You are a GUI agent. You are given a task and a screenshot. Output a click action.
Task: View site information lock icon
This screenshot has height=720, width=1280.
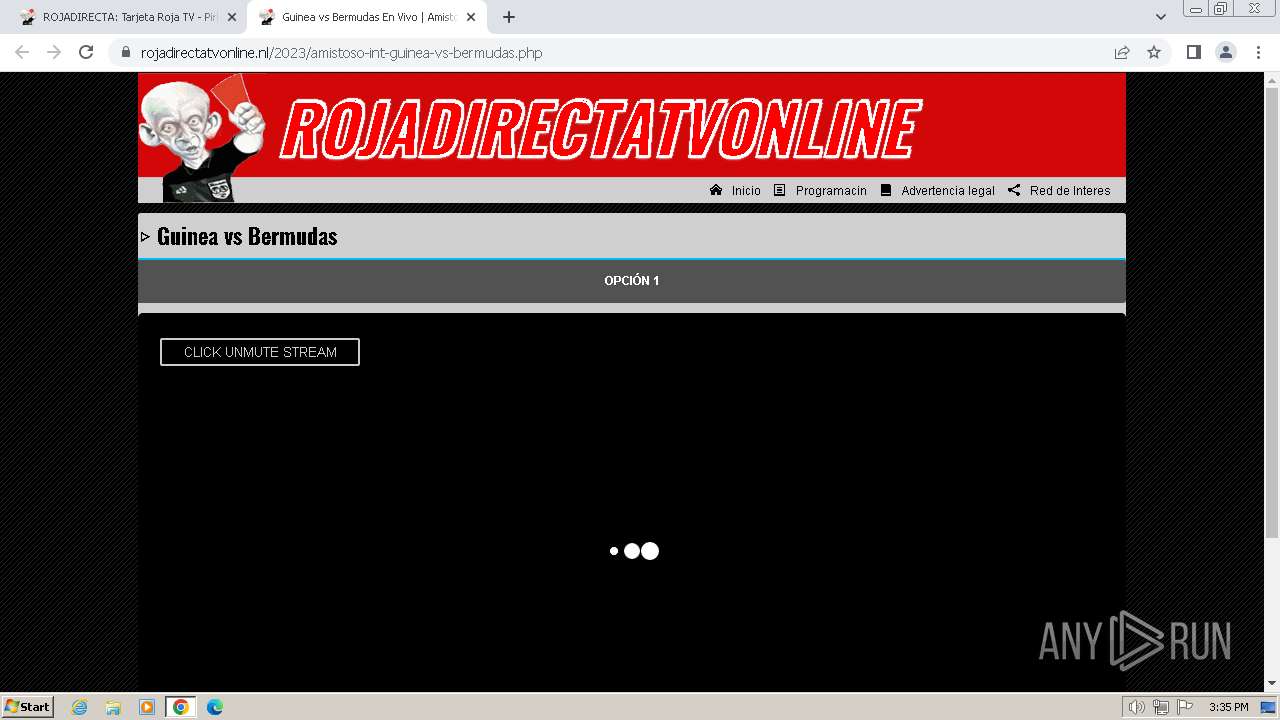(125, 53)
